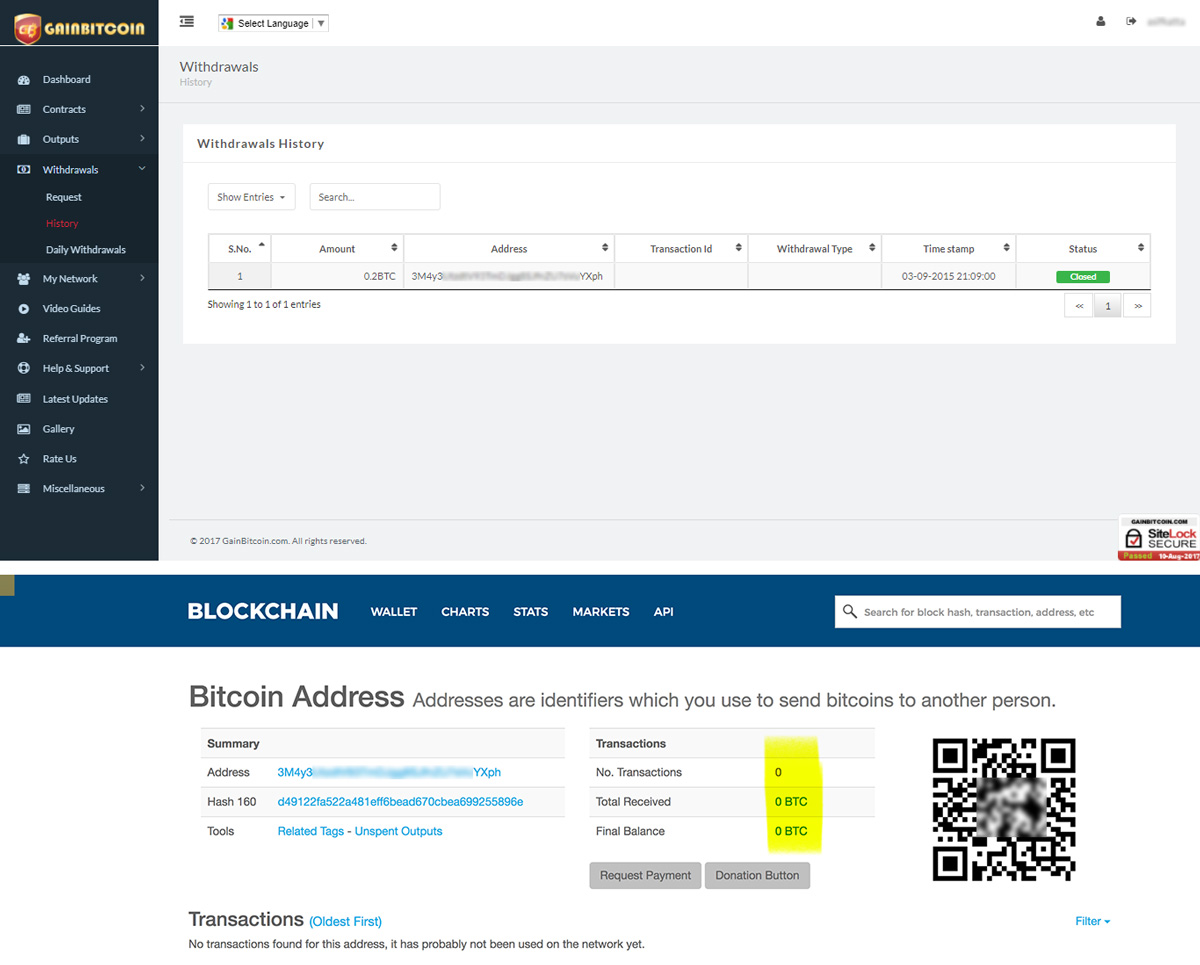Click the GainBitcoin logo

point(79,29)
